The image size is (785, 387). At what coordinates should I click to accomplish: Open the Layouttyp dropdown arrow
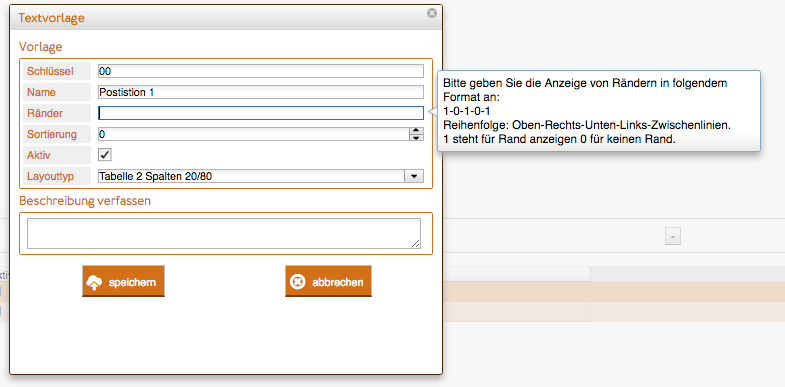pos(414,176)
